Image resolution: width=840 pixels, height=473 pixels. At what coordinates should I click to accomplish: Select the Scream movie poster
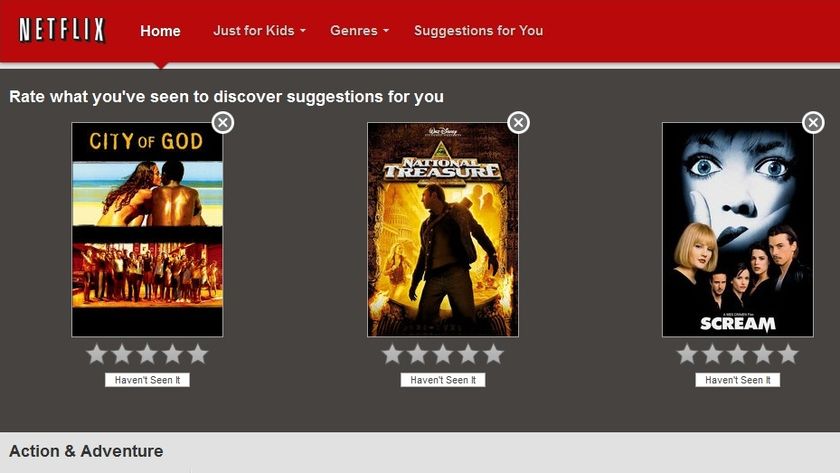coord(738,230)
